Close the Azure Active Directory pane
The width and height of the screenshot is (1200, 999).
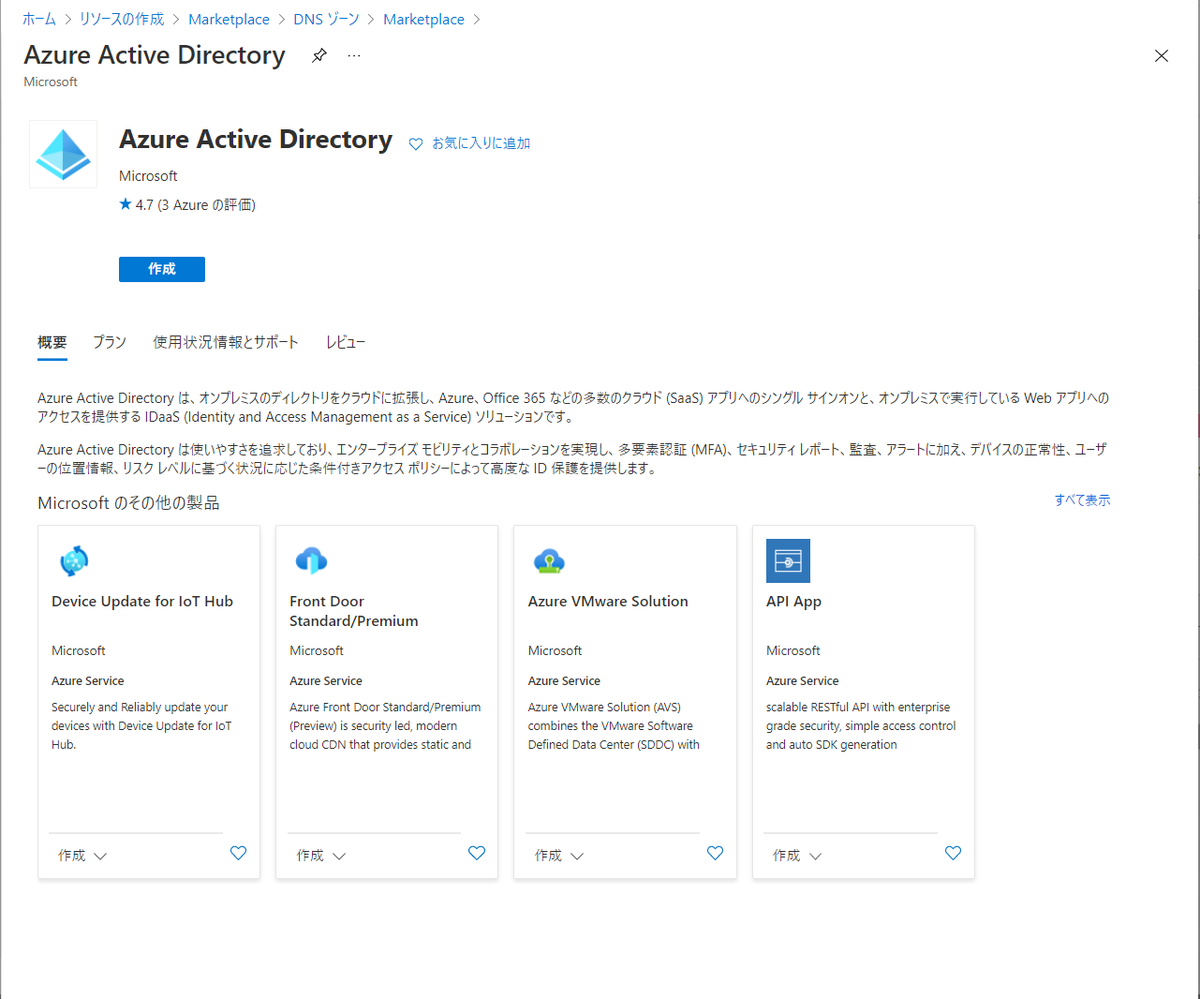pyautogui.click(x=1161, y=56)
